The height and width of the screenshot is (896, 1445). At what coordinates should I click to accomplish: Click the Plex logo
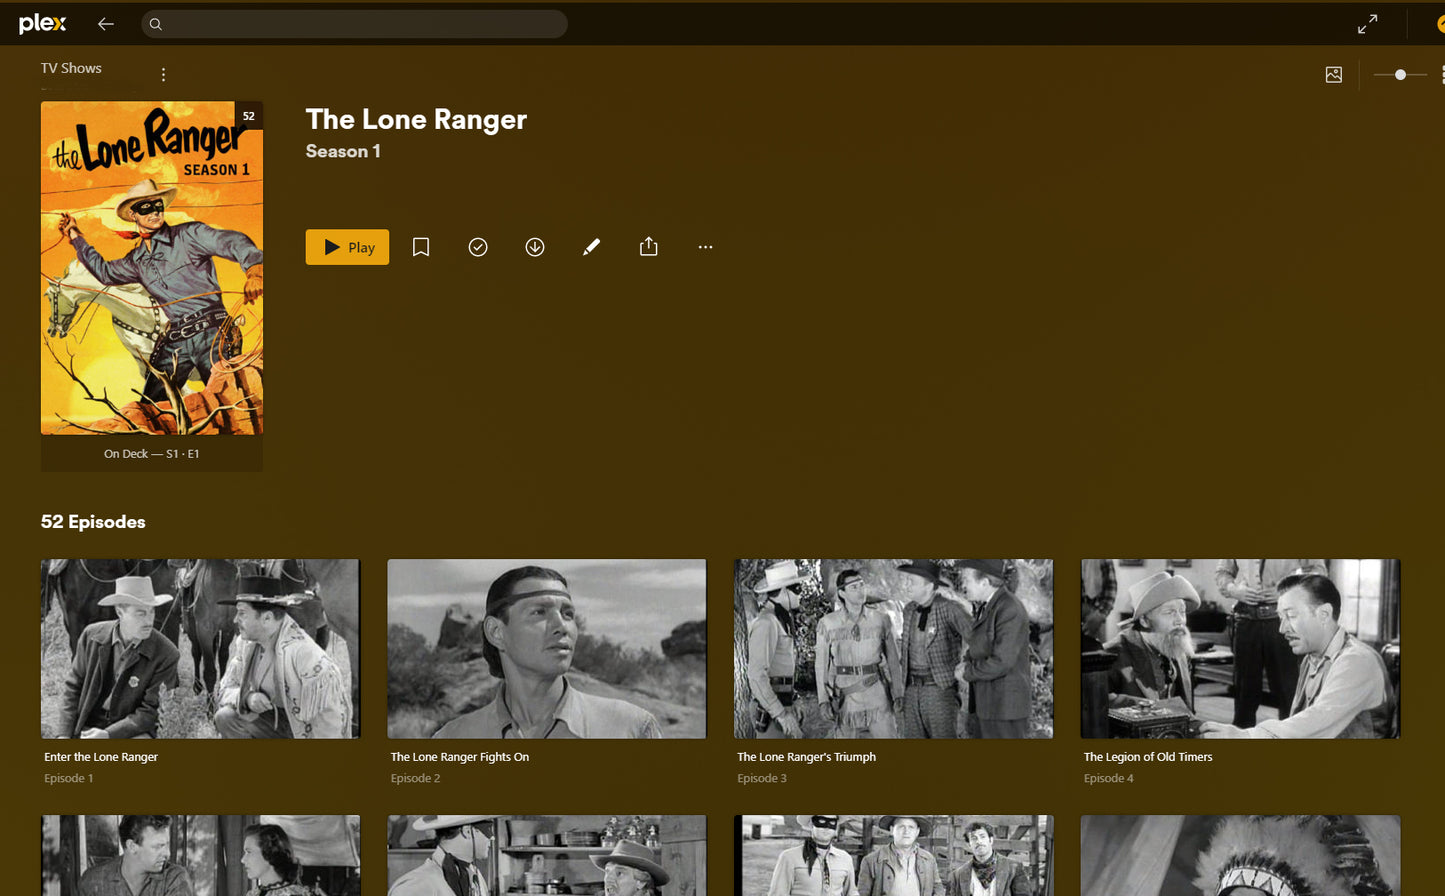pos(42,24)
